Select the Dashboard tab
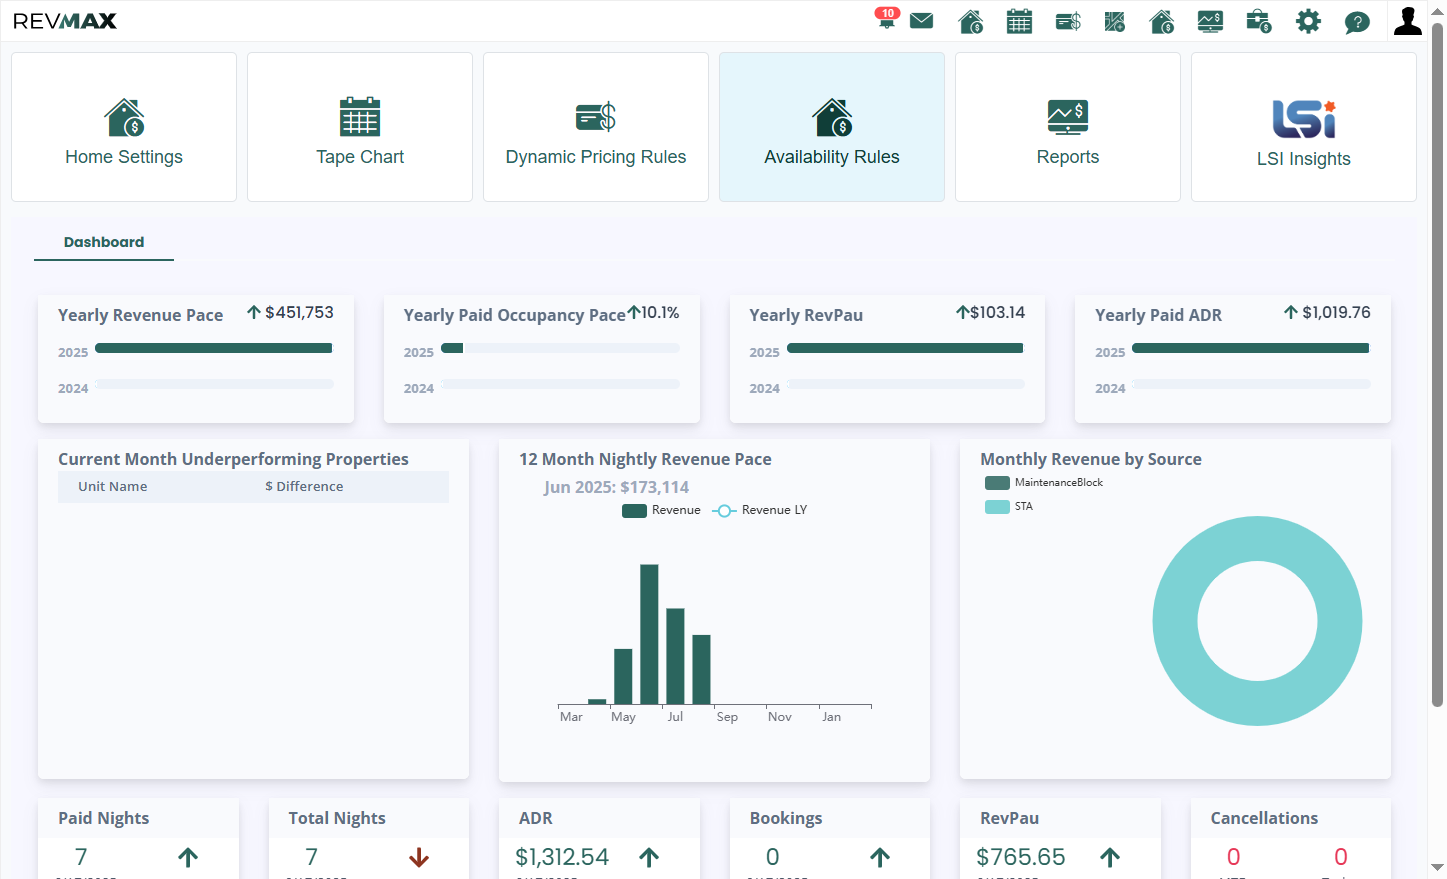 [104, 243]
